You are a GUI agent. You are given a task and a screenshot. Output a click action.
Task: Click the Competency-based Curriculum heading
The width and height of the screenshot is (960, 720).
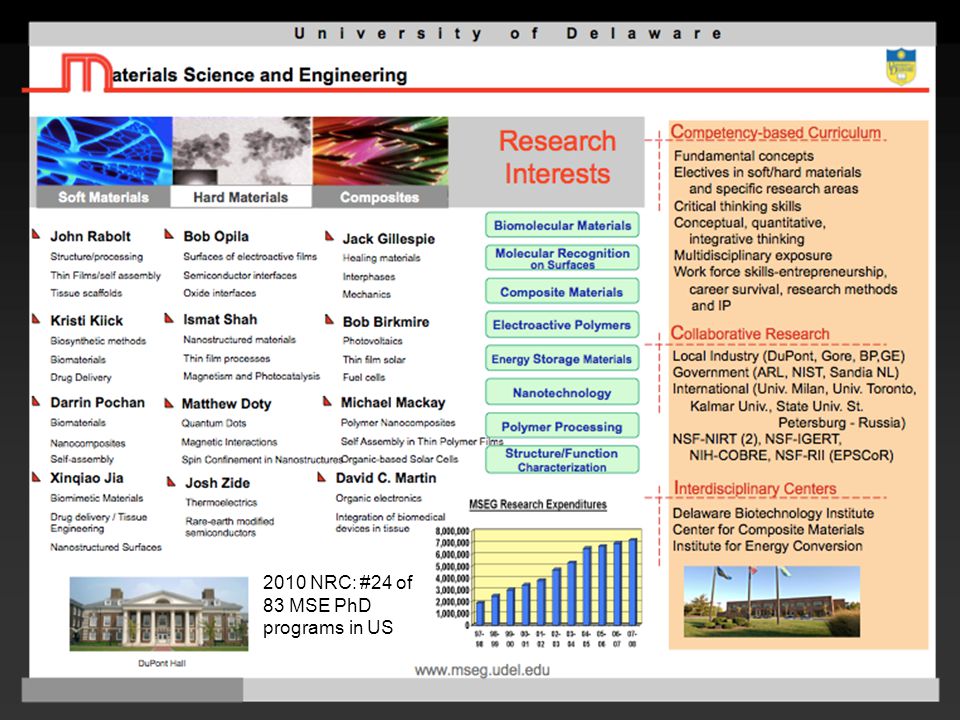pyautogui.click(x=775, y=132)
